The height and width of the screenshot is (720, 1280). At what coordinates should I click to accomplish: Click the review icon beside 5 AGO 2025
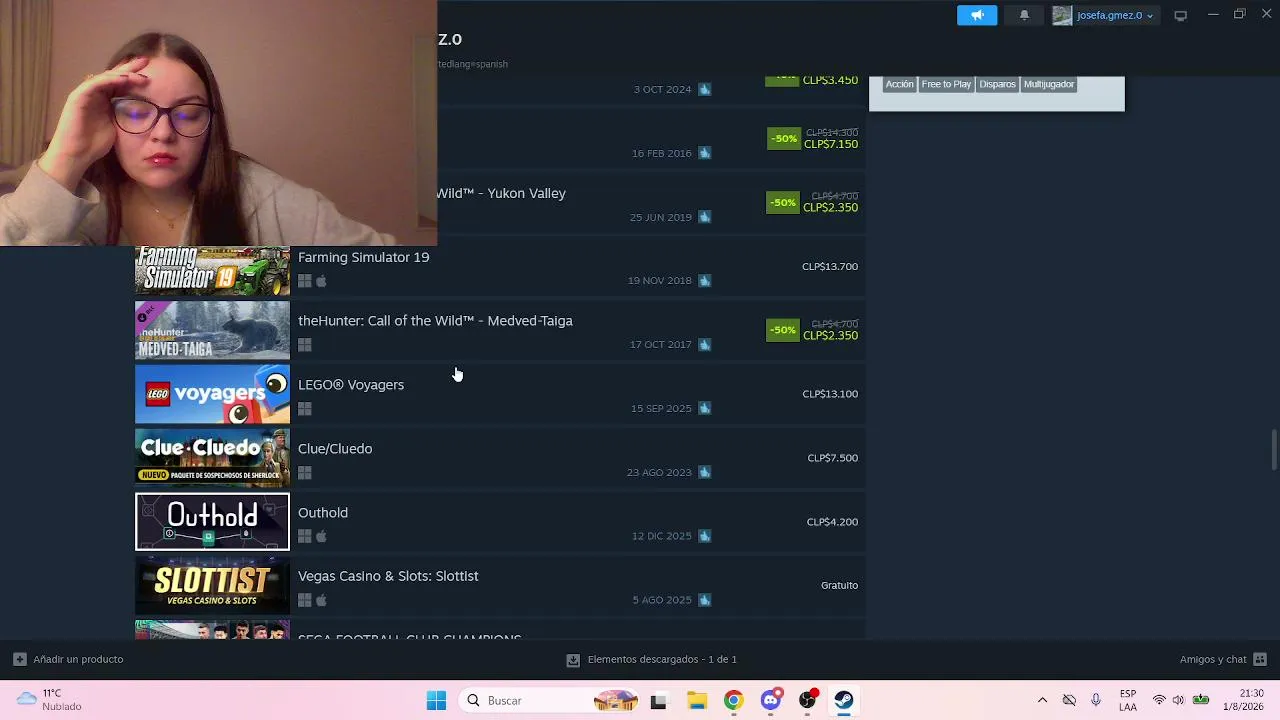(x=705, y=600)
